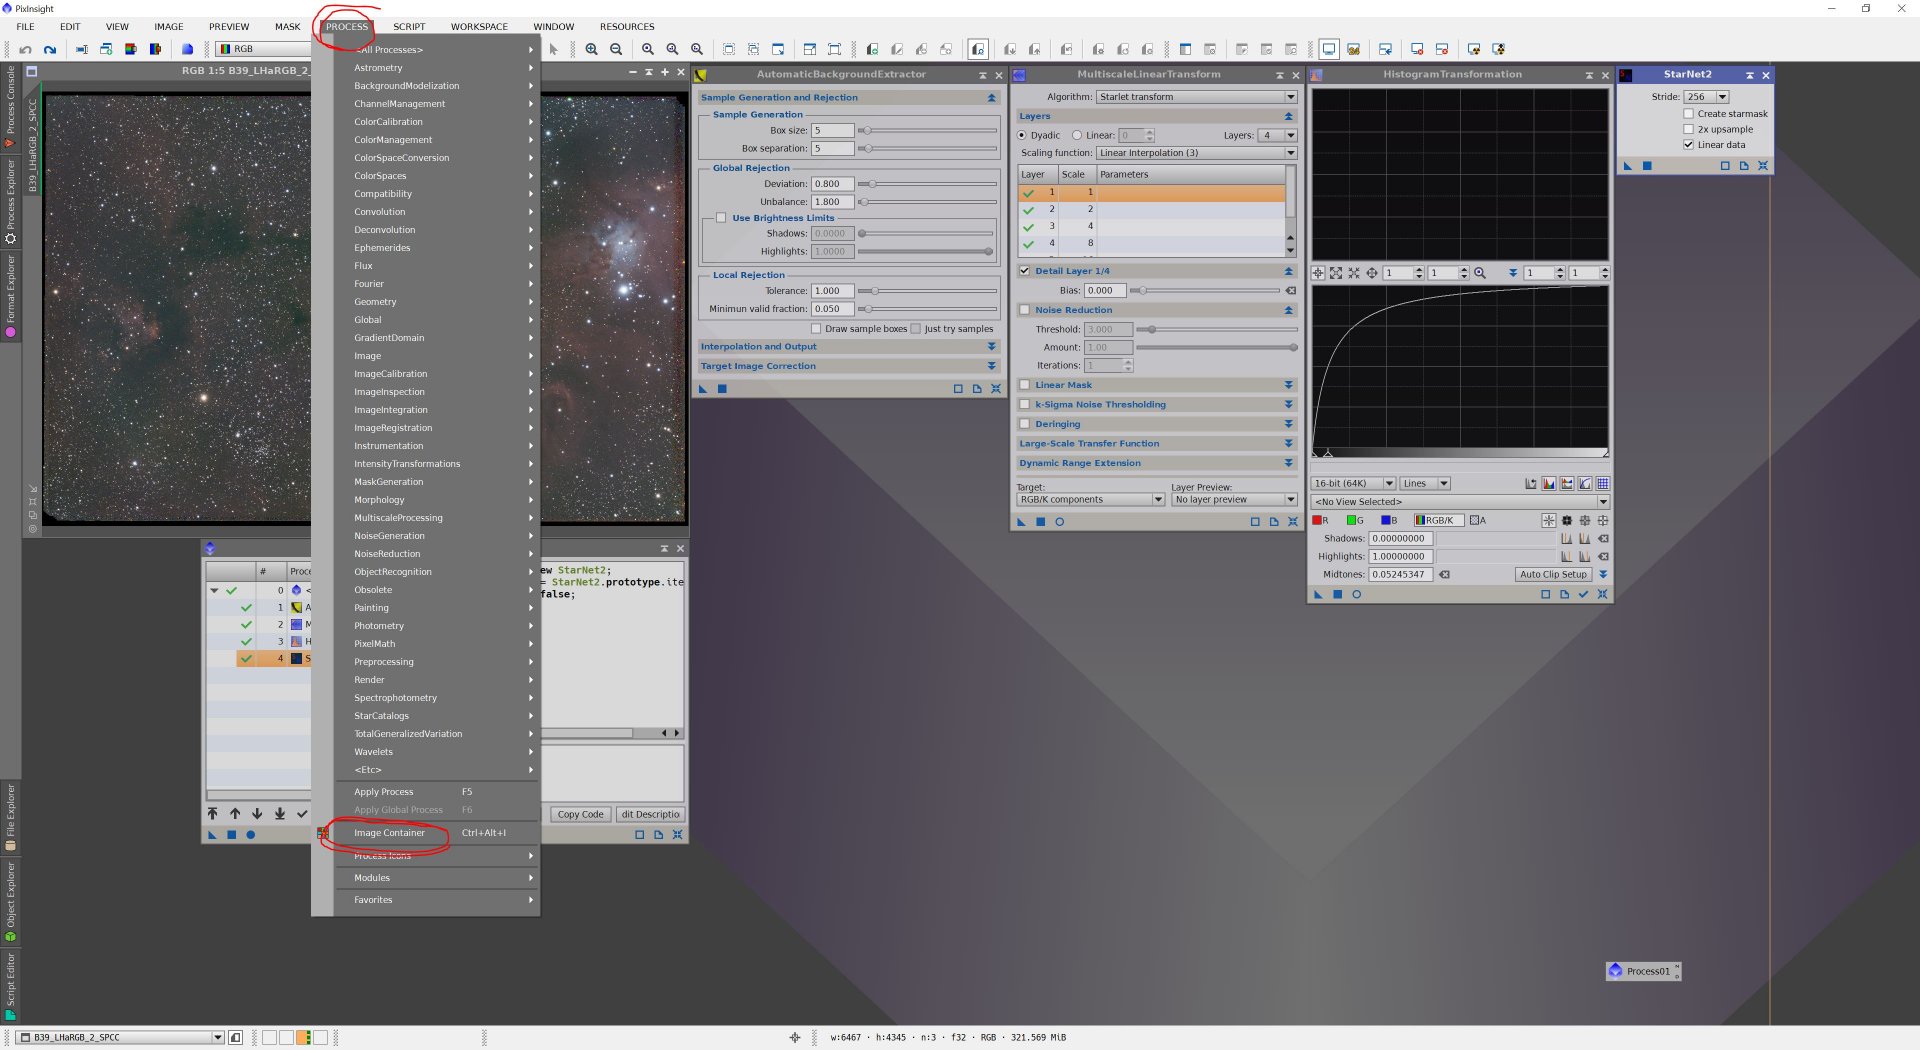The height and width of the screenshot is (1050, 1920).
Task: Open the 16-bit (64K) resolution dropdown
Action: pyautogui.click(x=1354, y=484)
